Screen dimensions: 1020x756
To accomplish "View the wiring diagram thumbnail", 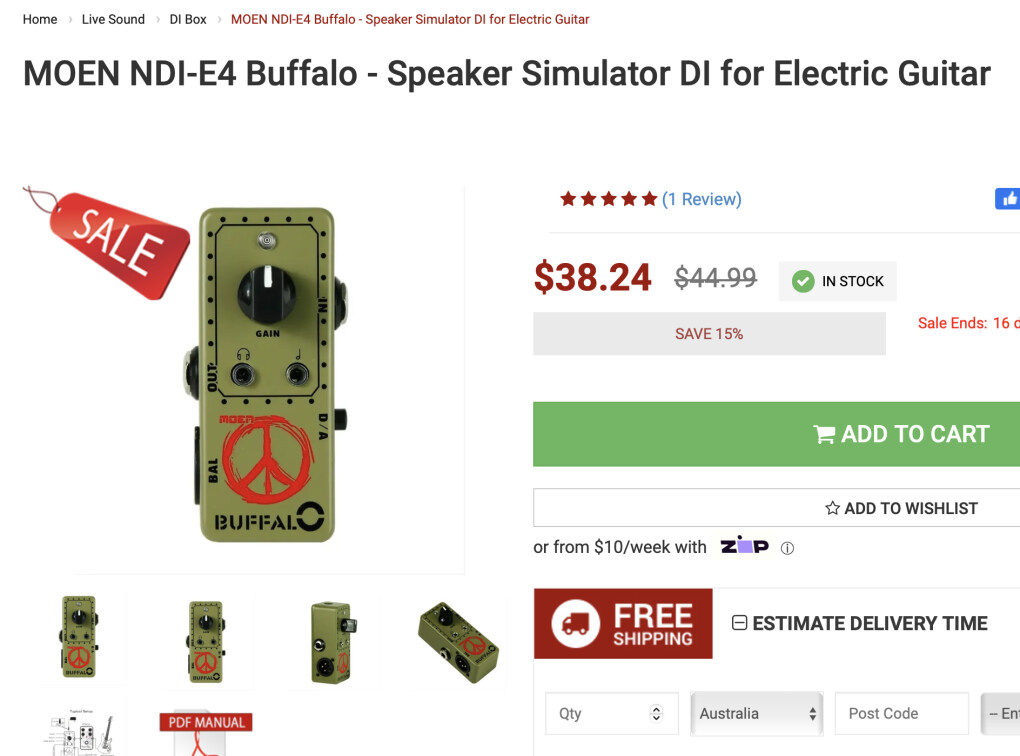I will 79,732.
